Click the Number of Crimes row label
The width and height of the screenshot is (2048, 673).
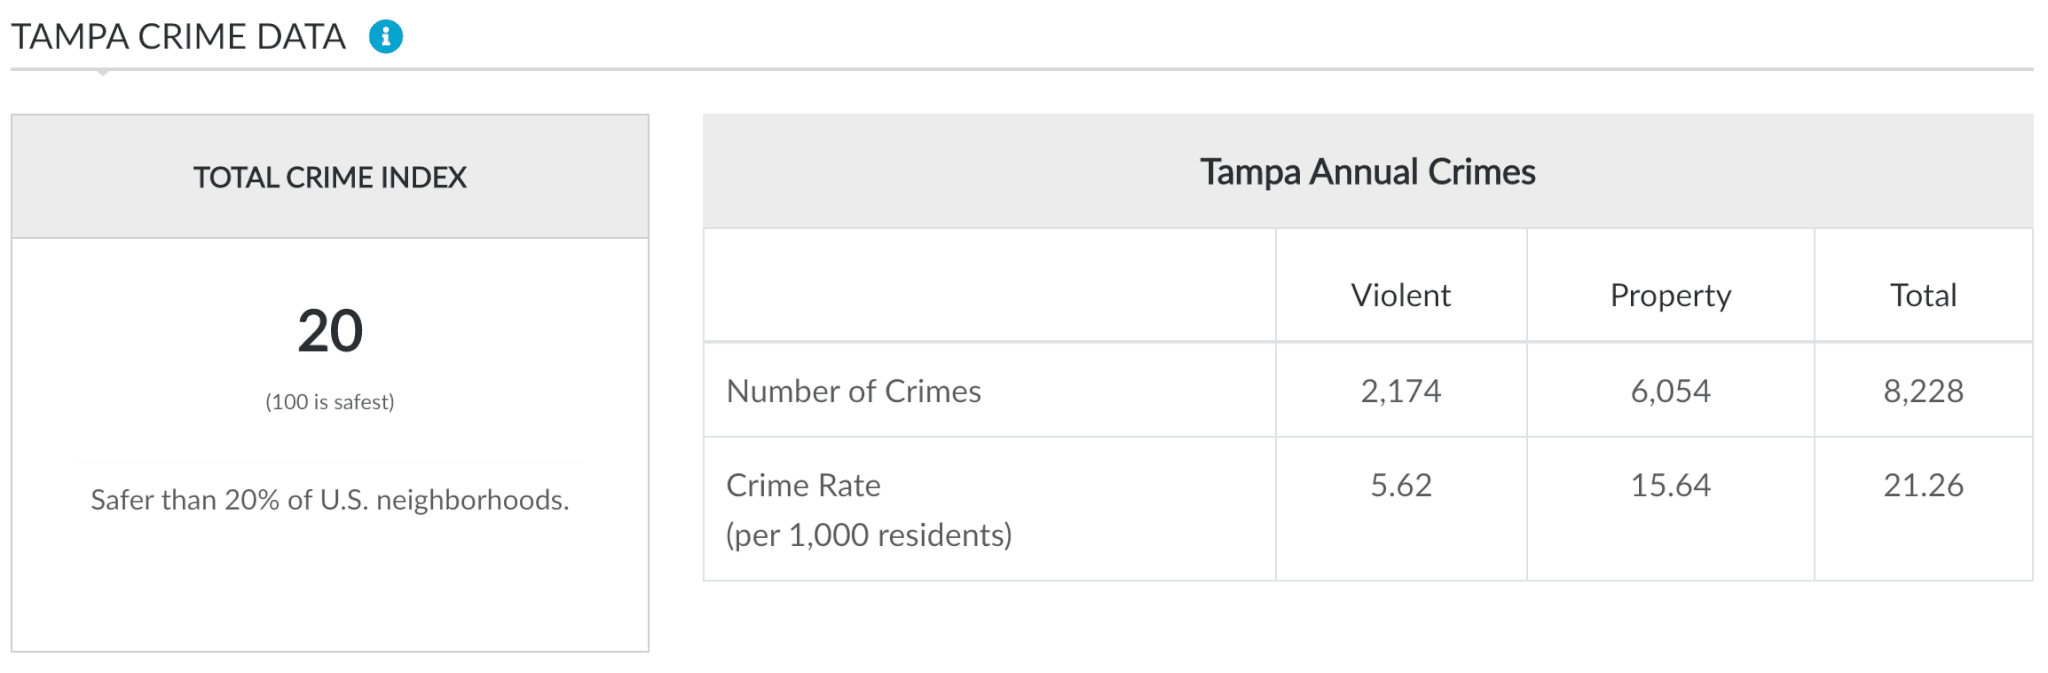click(x=854, y=391)
